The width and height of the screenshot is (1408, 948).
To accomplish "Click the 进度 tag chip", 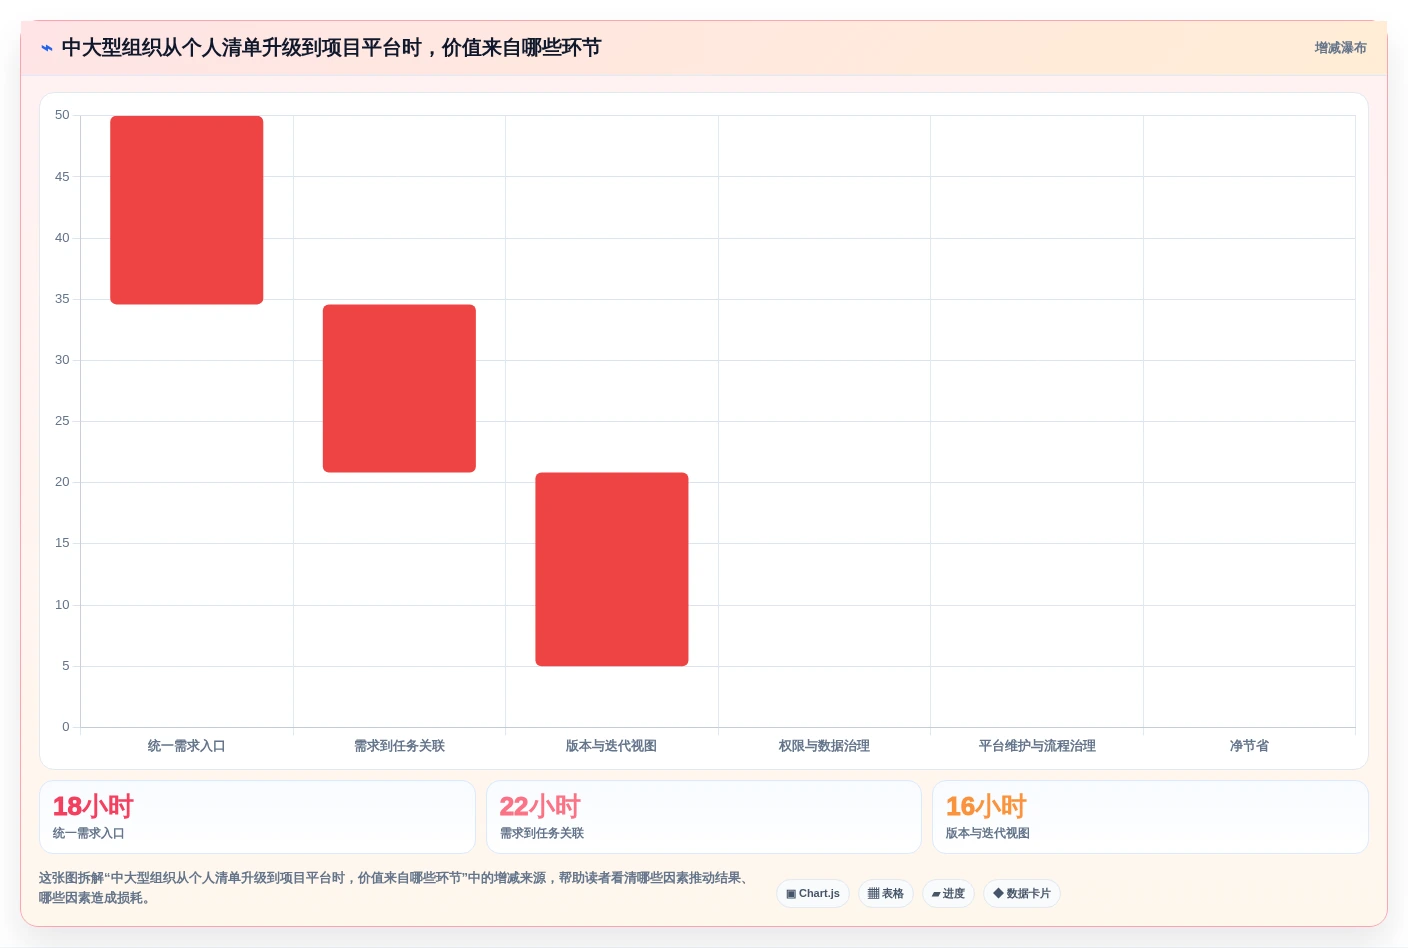I will 948,894.
